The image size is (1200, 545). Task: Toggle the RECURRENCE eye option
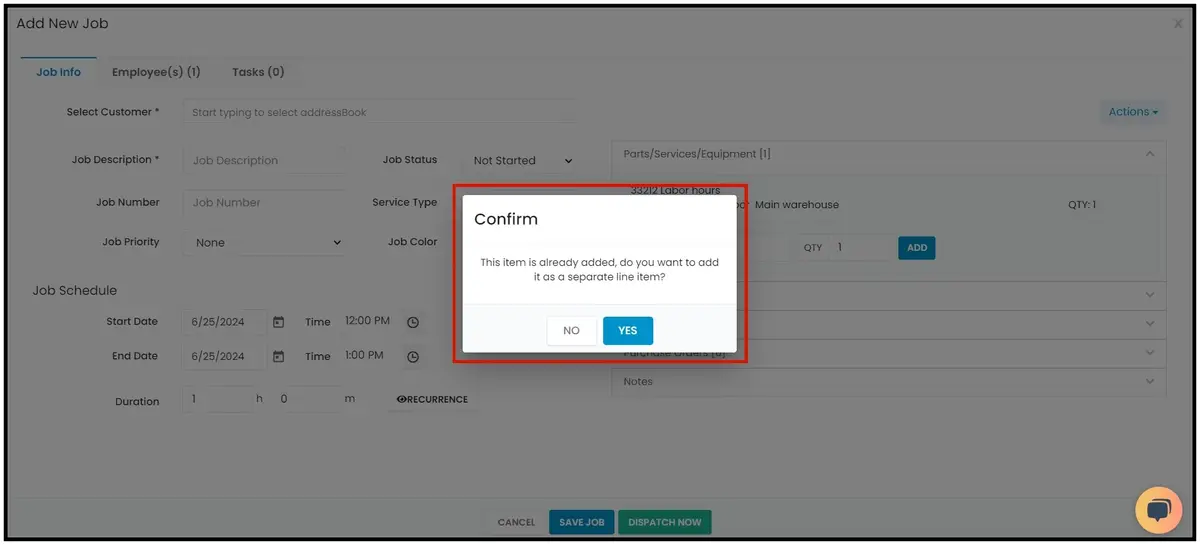point(432,399)
